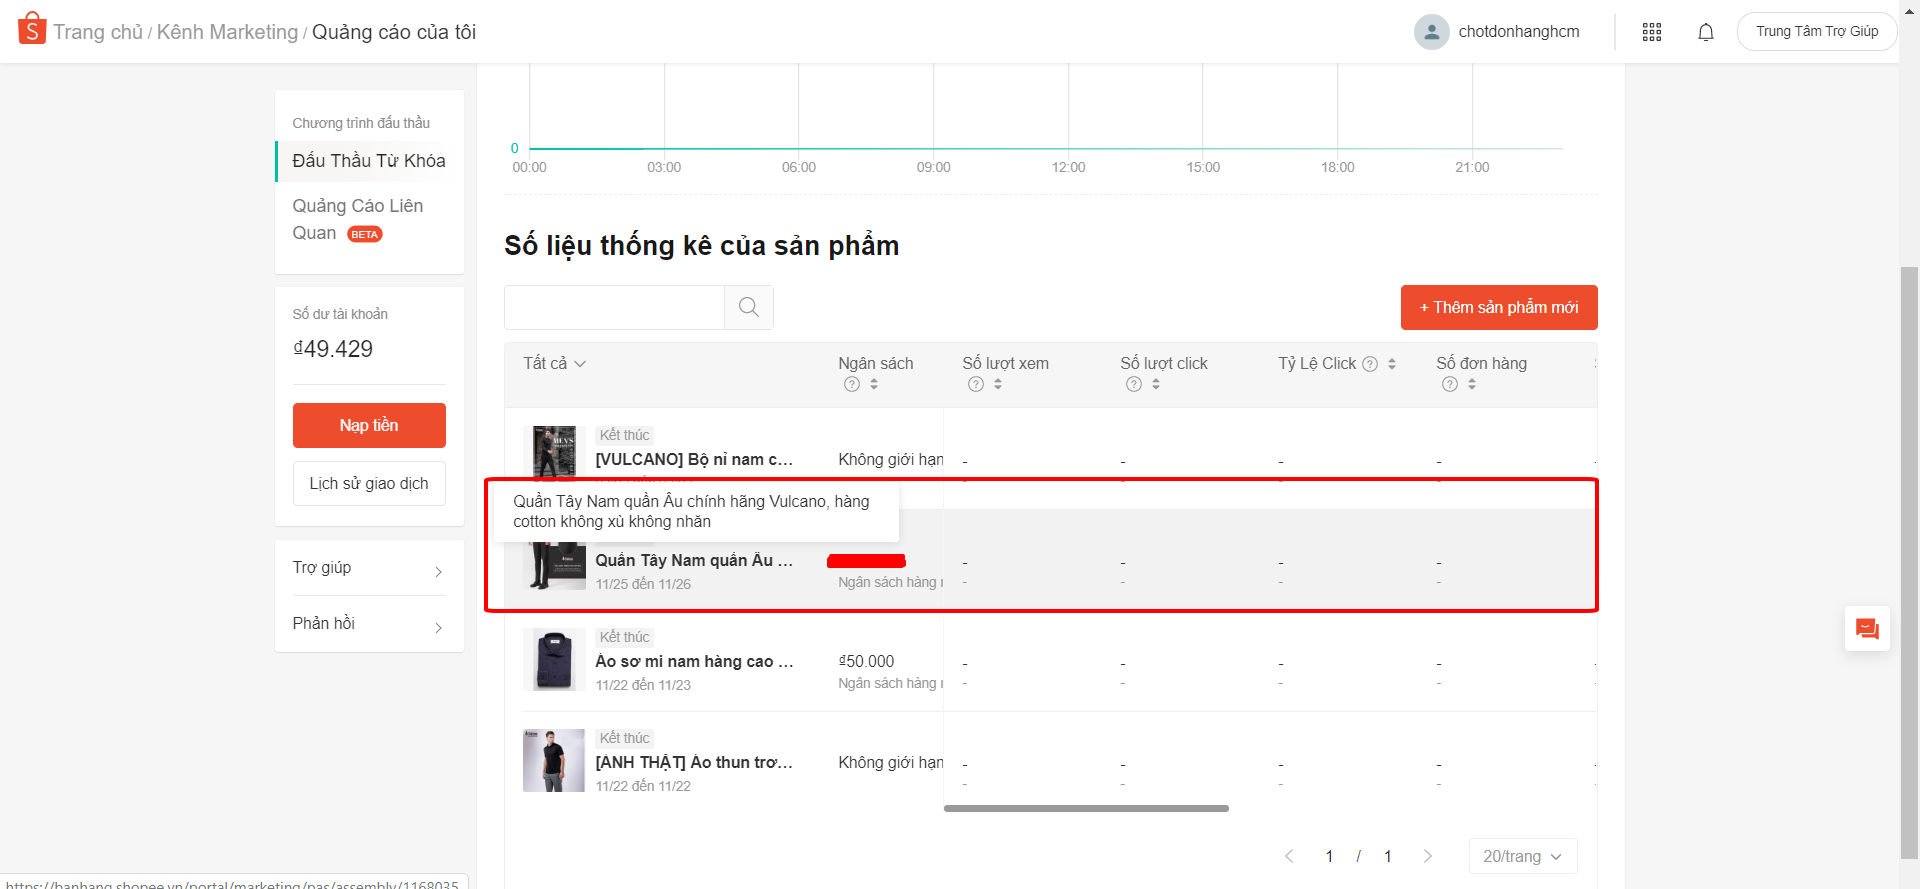
Task: Open the apps grid menu icon
Action: coord(1651,32)
